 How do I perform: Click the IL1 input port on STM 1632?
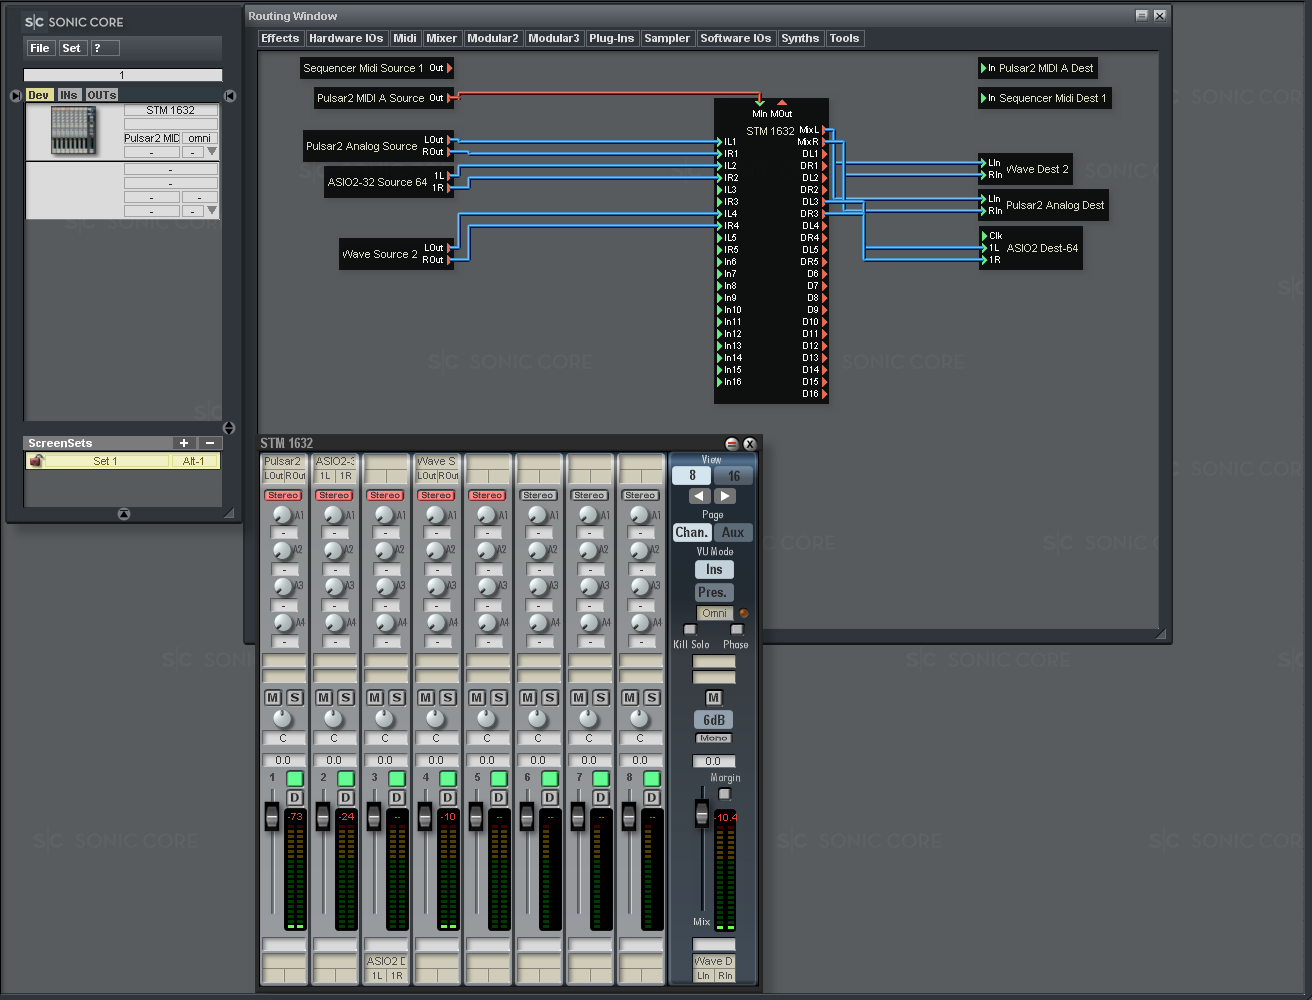click(x=719, y=142)
